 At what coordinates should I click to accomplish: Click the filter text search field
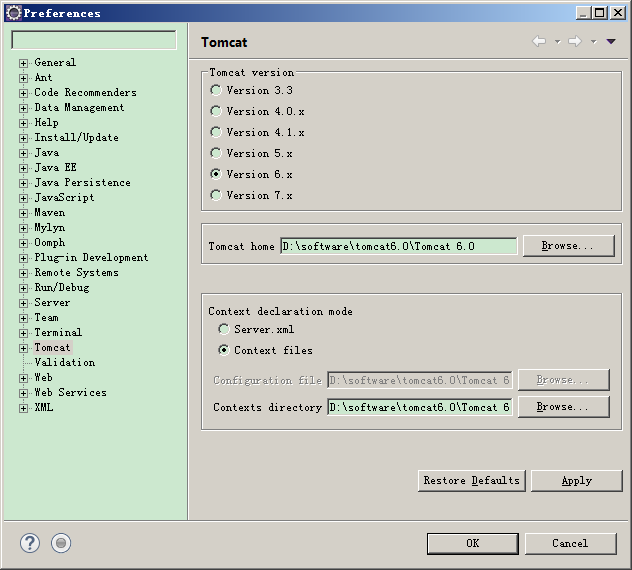coord(94,40)
